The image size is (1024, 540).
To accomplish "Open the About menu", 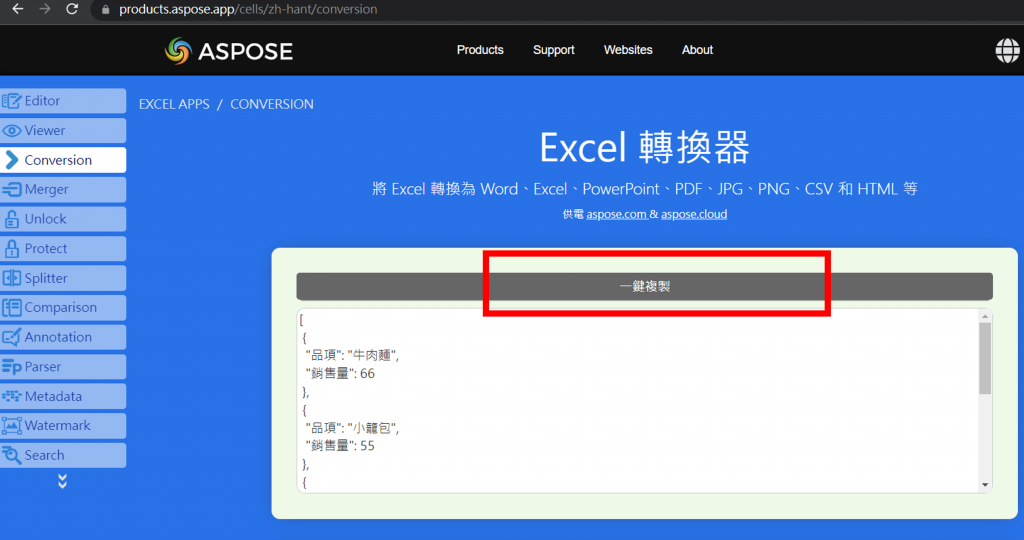I will pyautogui.click(x=697, y=50).
